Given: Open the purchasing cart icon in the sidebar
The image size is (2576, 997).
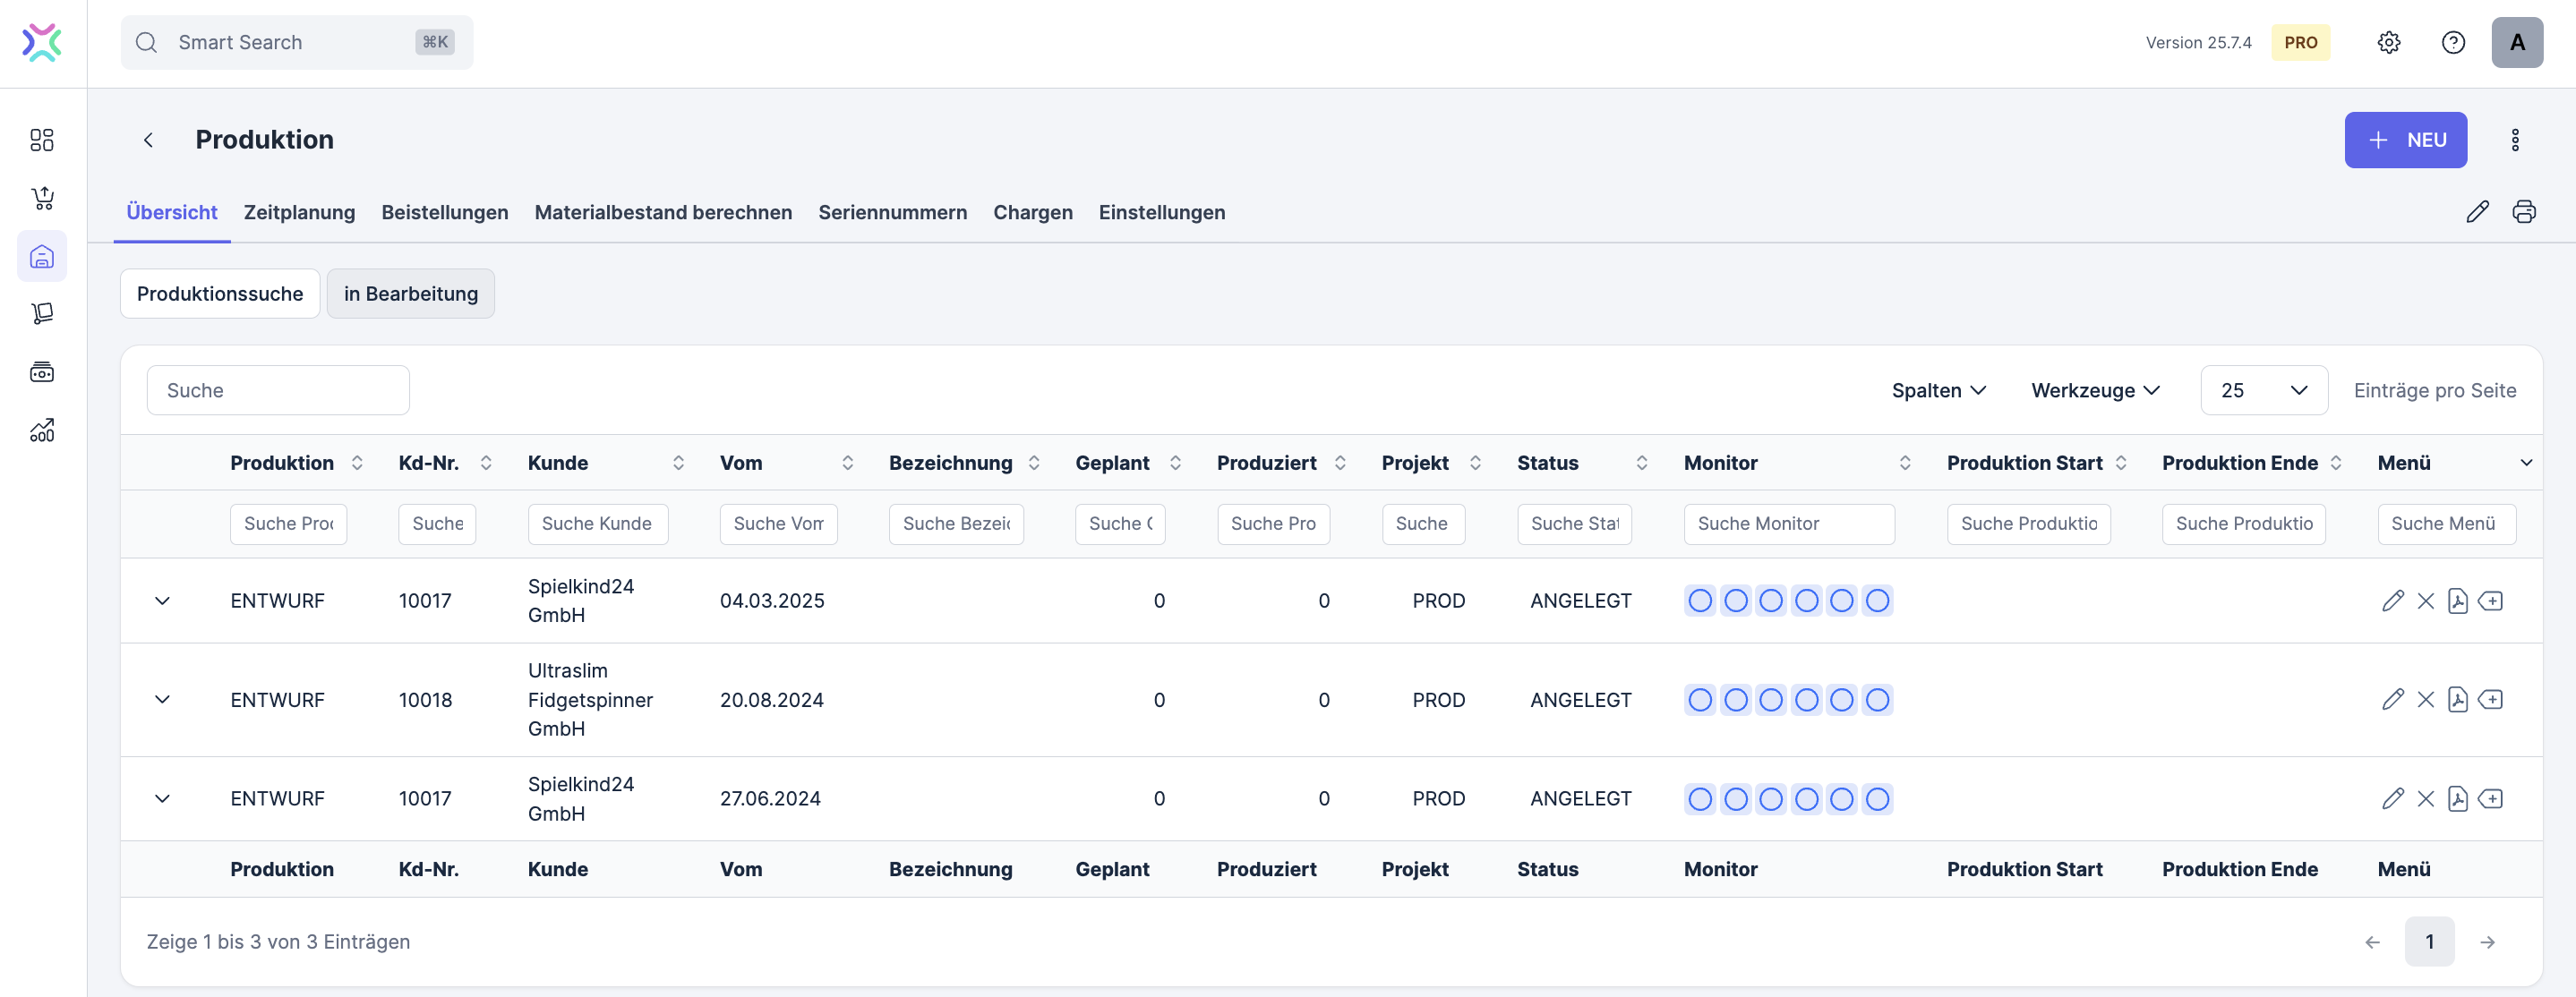Looking at the screenshot, I should [x=42, y=198].
